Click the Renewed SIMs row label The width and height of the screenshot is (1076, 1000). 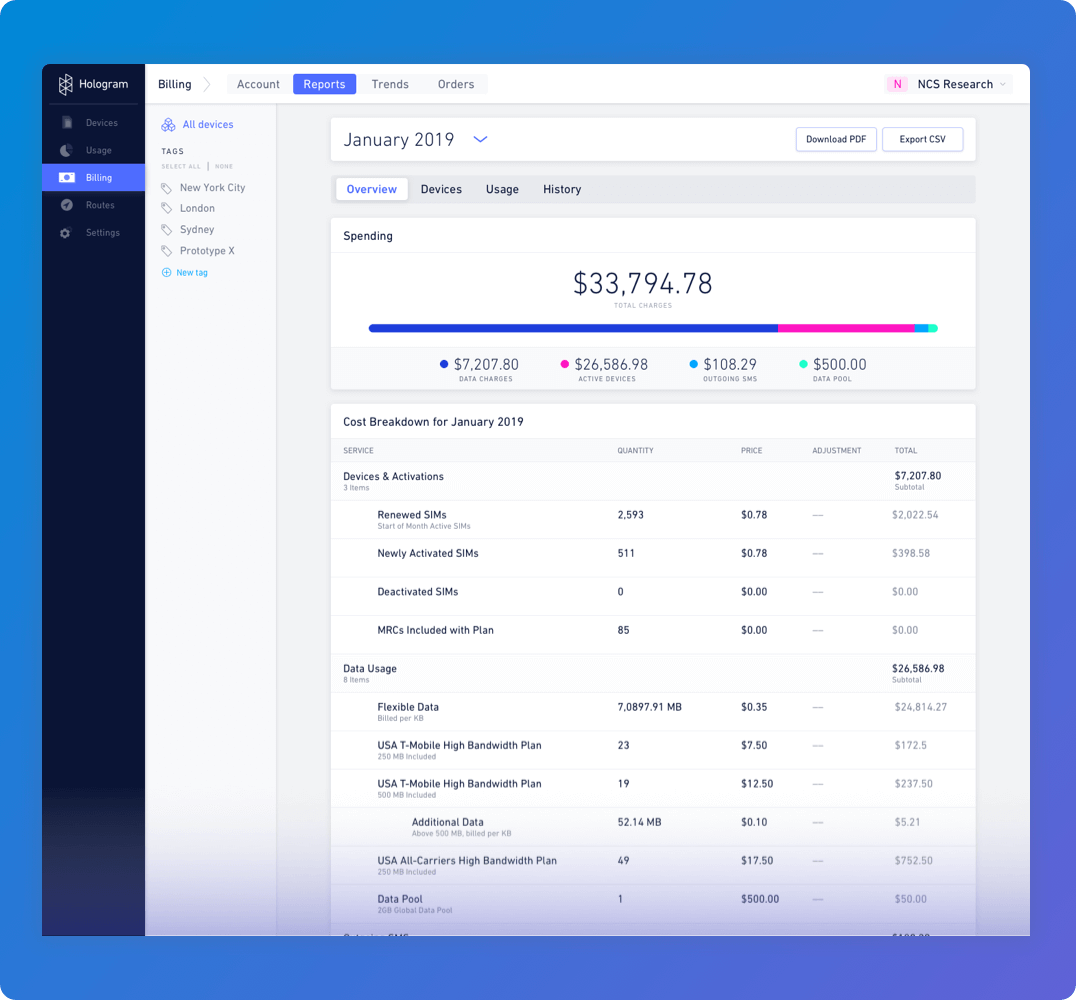coord(412,515)
